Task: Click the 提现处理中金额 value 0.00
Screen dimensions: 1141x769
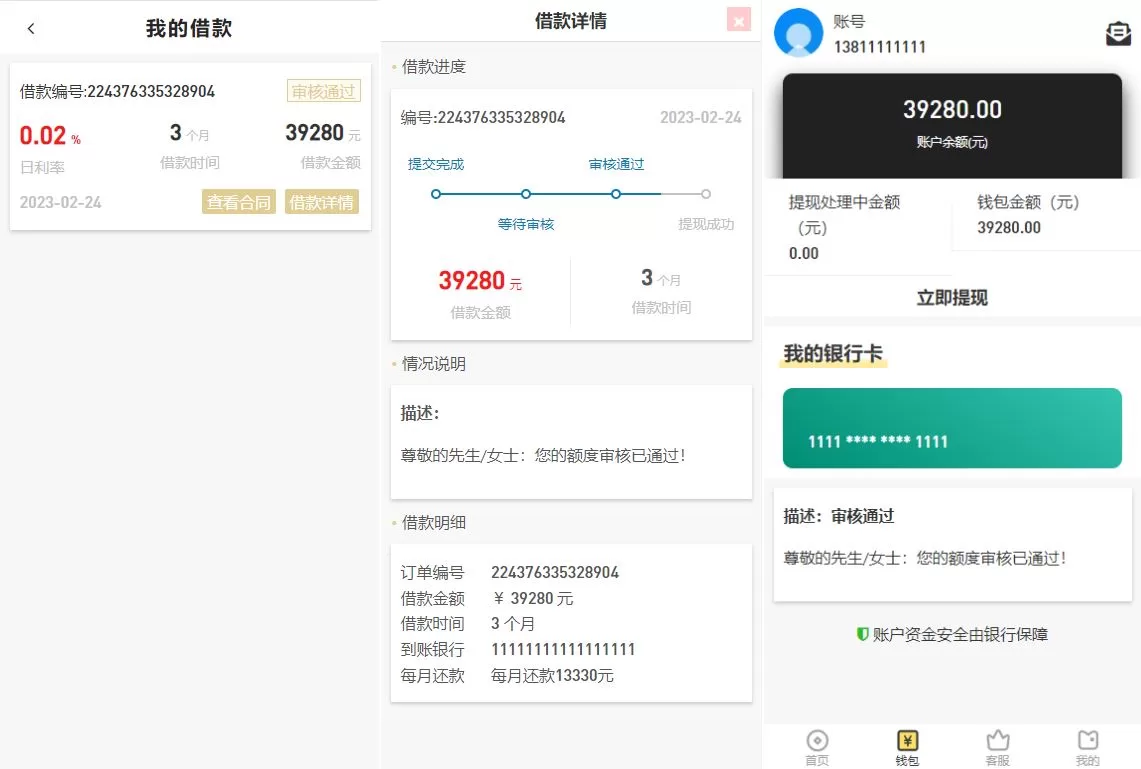Action: click(x=803, y=253)
